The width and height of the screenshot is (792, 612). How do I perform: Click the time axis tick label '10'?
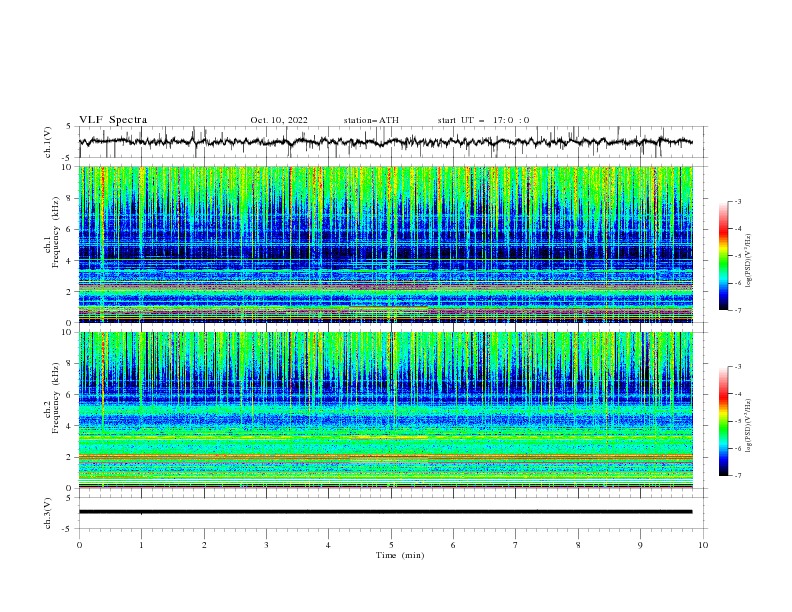703,545
